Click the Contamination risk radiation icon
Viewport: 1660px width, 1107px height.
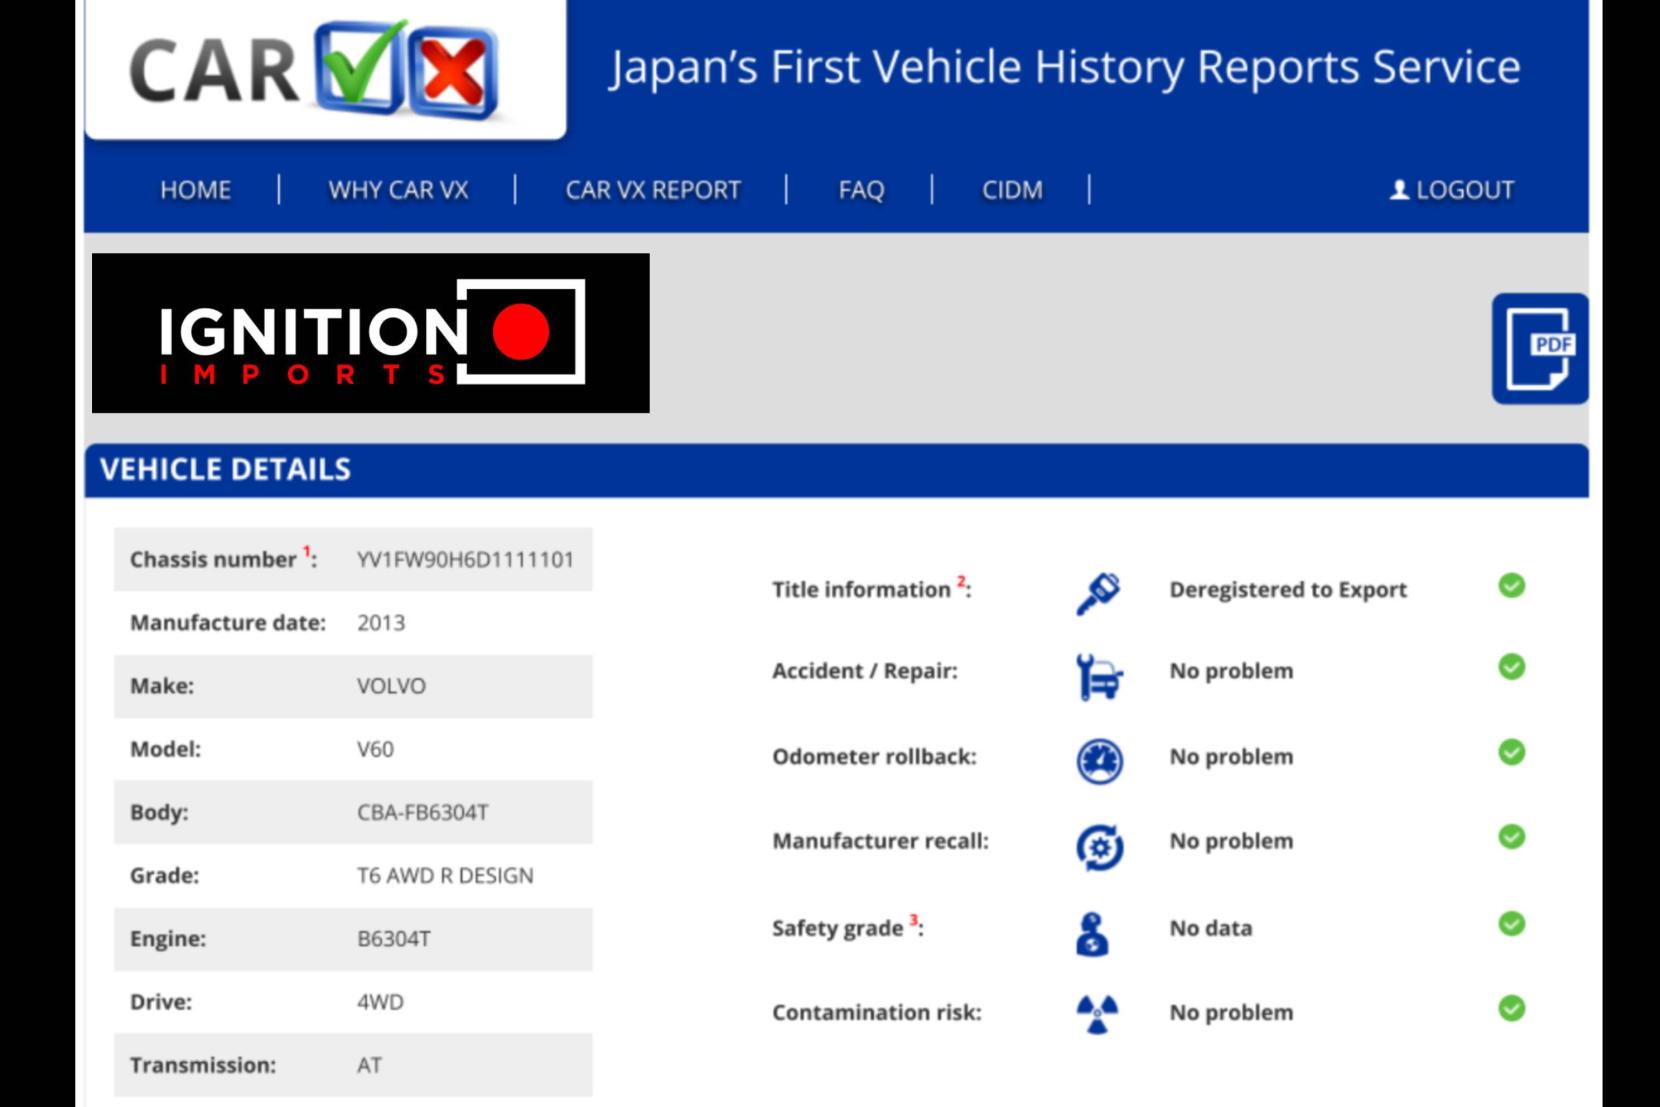point(1097,1015)
